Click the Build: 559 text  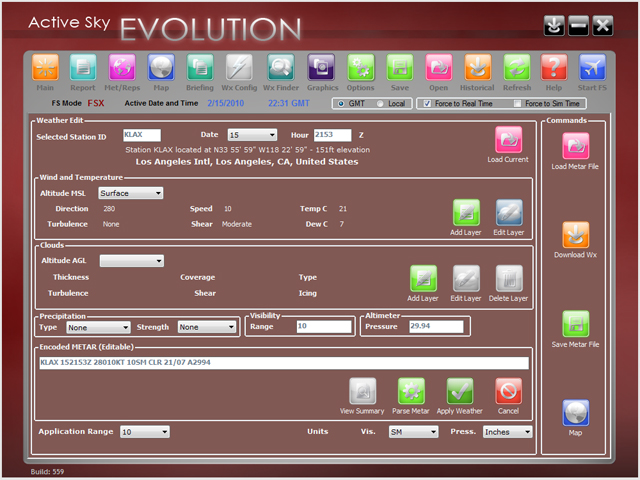(47, 472)
